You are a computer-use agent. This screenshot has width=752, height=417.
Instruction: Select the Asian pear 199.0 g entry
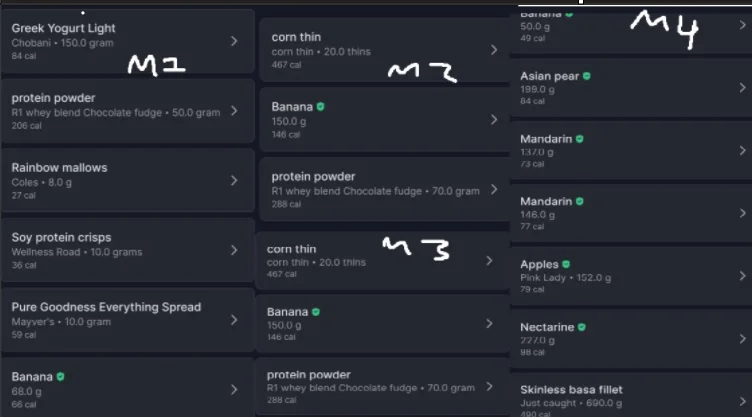pyautogui.click(x=631, y=88)
